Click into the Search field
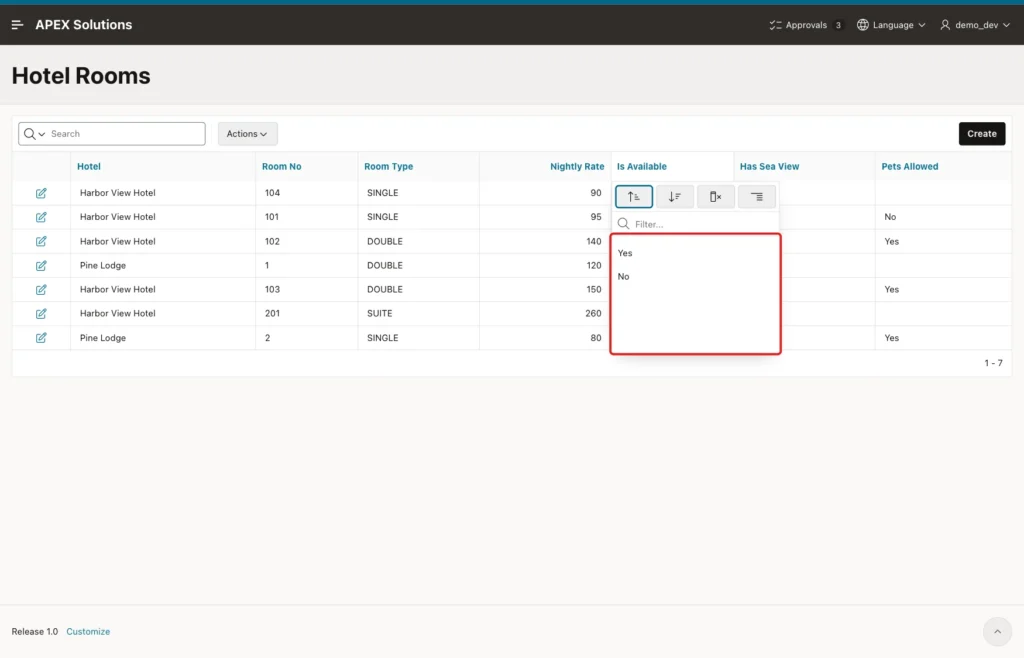This screenshot has width=1024, height=658. [127, 134]
